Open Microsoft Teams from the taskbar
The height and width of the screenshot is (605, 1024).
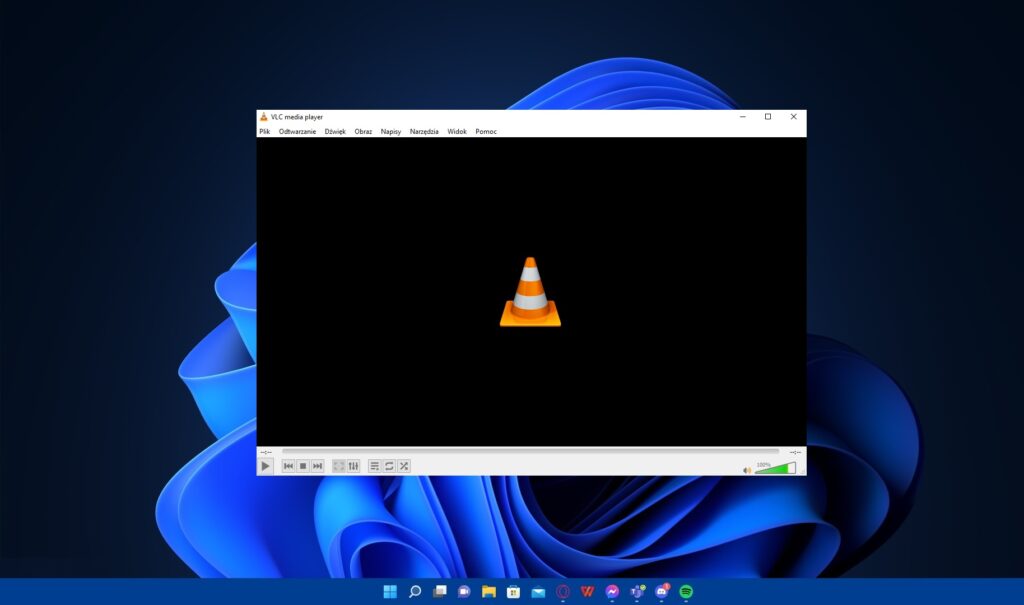[637, 592]
